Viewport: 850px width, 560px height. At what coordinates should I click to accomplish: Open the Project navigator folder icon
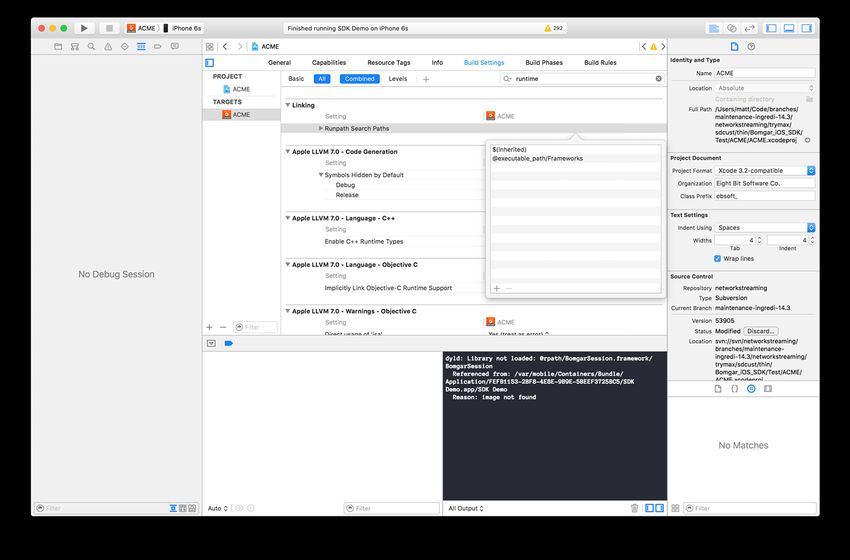pos(58,47)
